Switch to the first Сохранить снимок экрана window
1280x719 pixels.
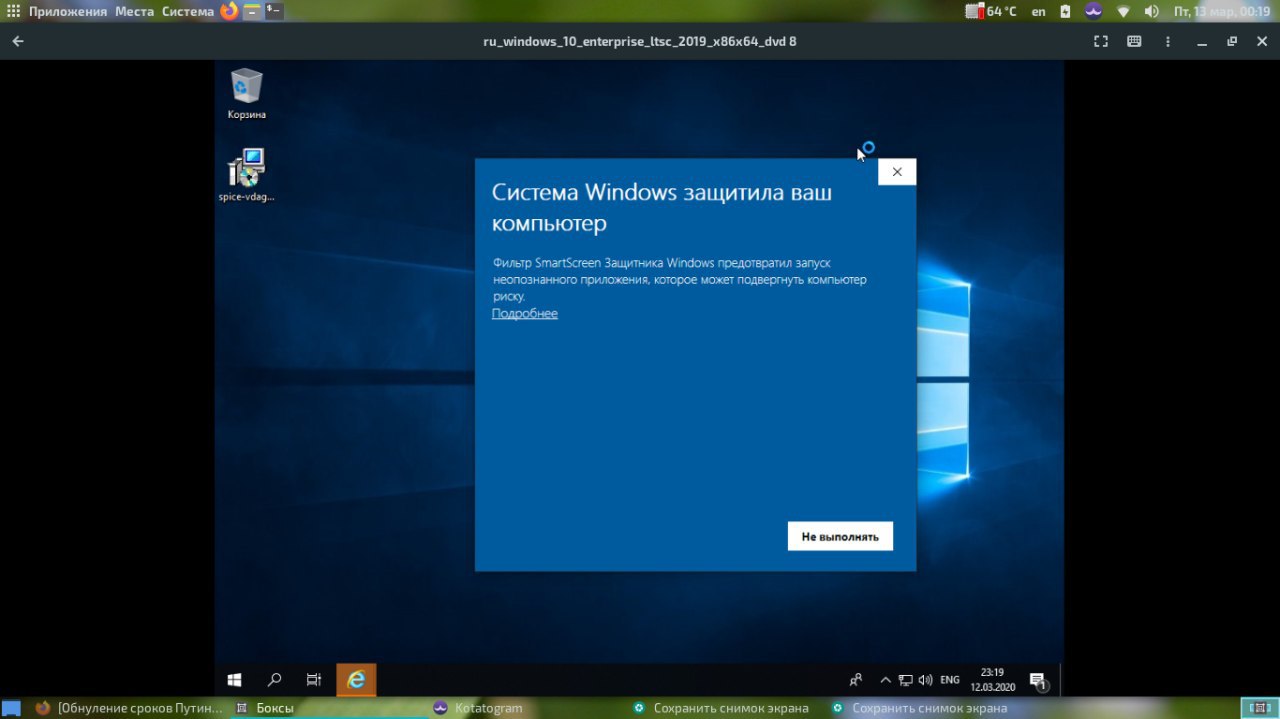[x=728, y=708]
